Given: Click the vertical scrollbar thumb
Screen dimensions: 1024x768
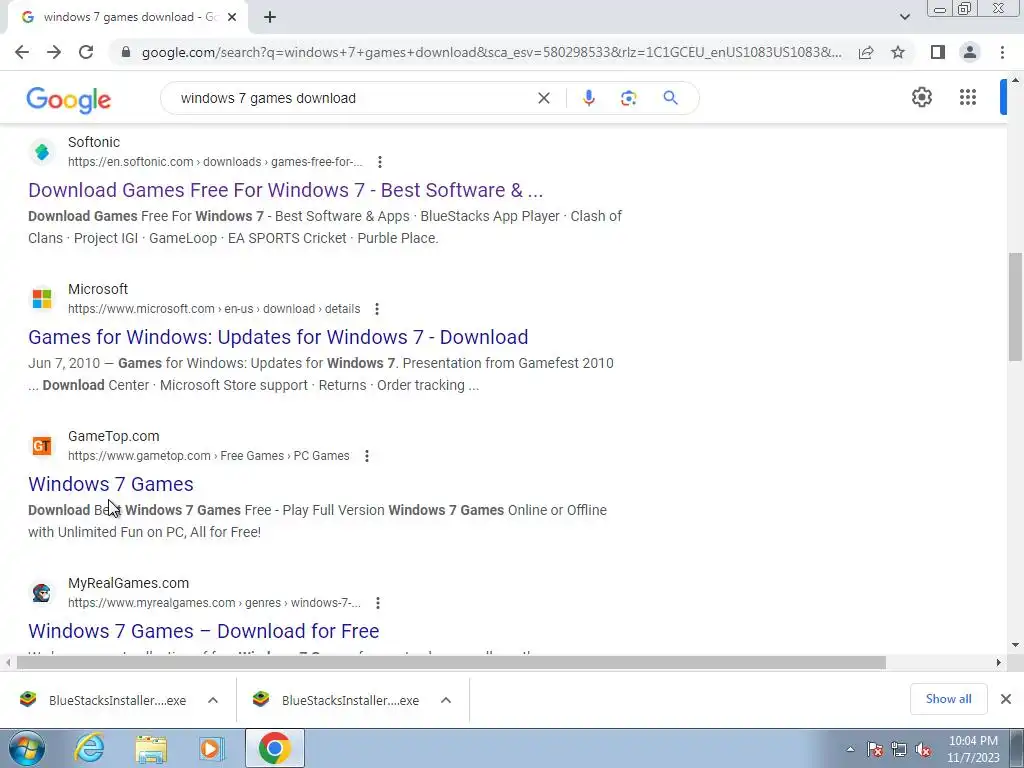Looking at the screenshot, I should 1015,307.
